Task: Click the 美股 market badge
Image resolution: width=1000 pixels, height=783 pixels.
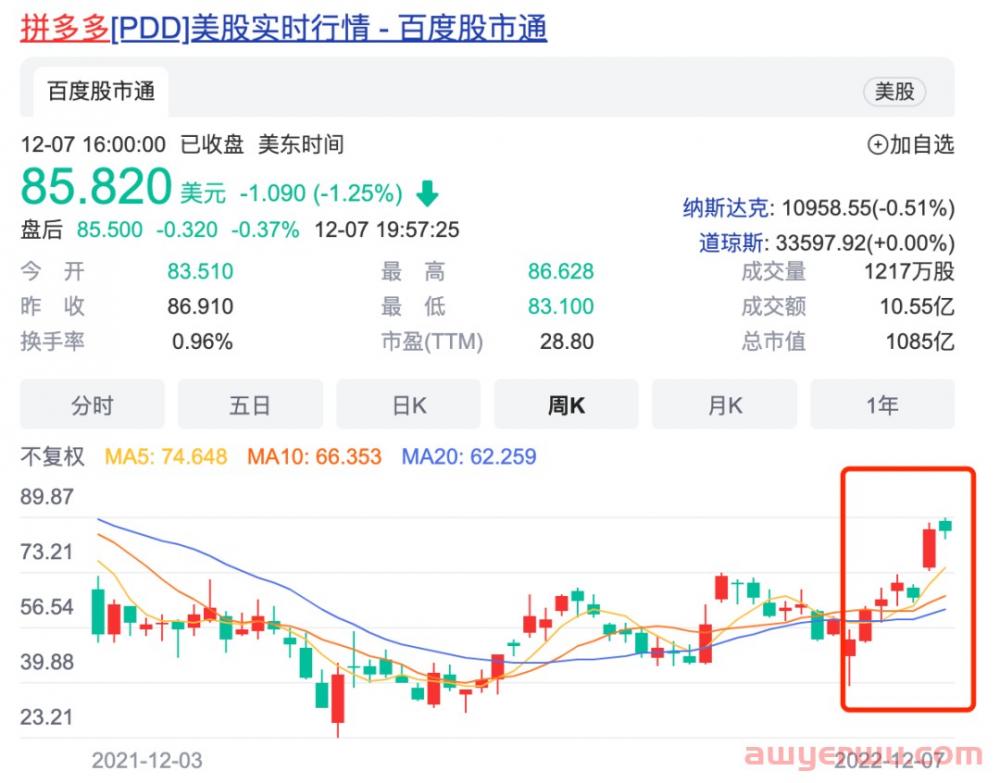Action: click(895, 91)
